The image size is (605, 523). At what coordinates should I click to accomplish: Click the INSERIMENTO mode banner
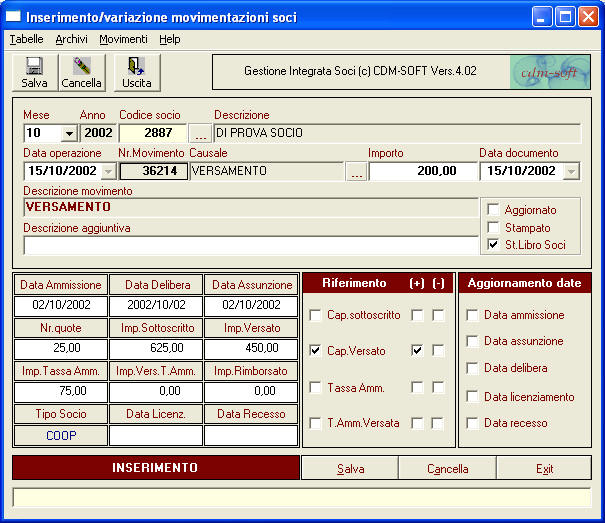click(156, 468)
